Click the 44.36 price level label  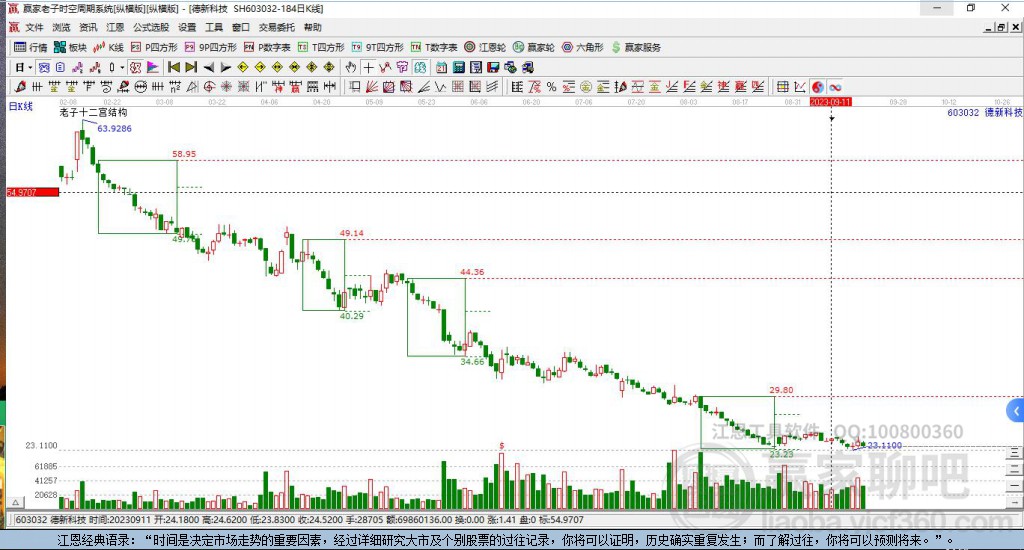point(472,272)
